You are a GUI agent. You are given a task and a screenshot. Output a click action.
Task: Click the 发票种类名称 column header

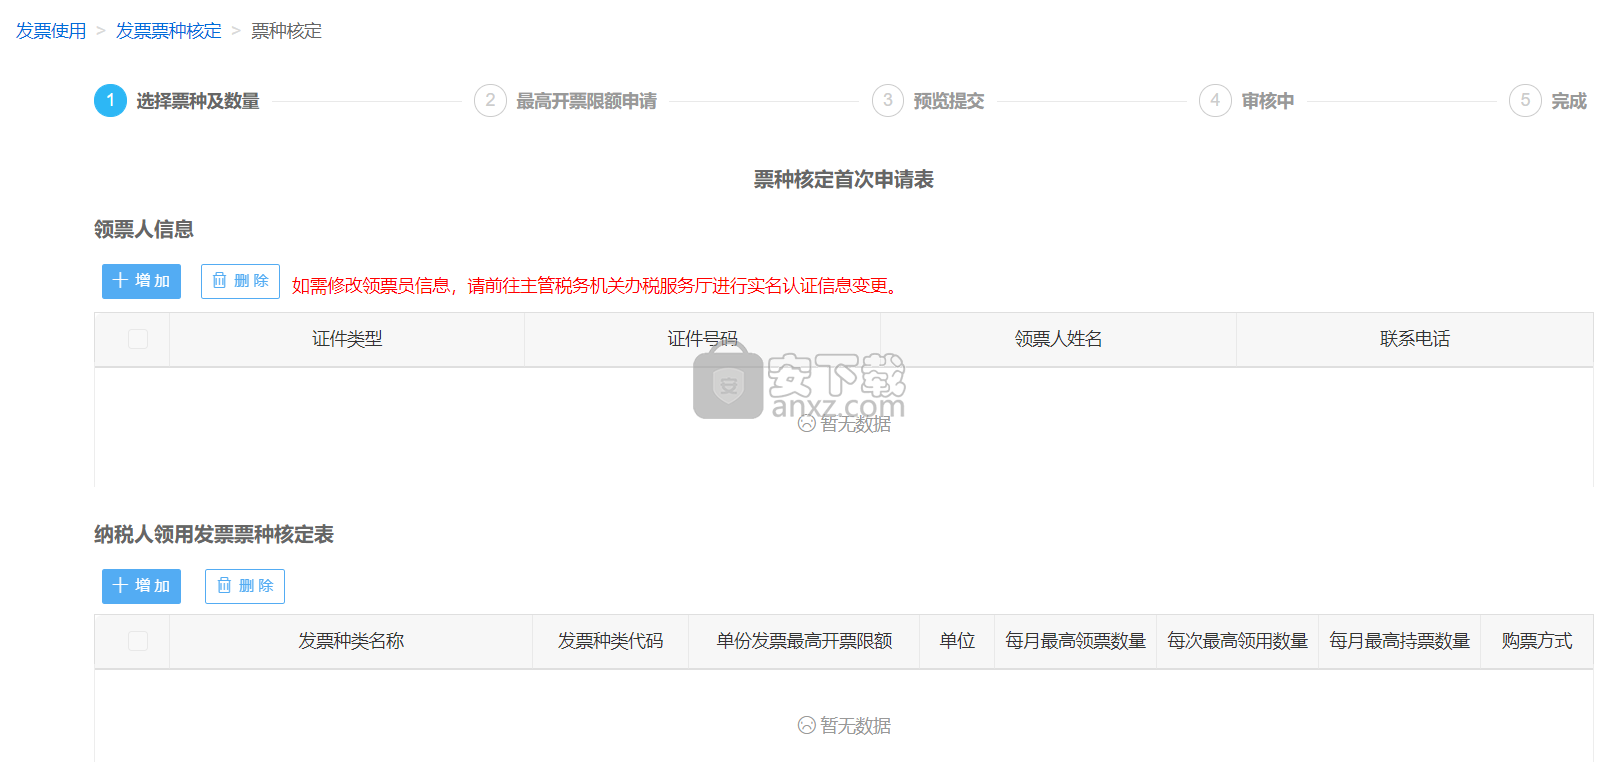pos(351,641)
